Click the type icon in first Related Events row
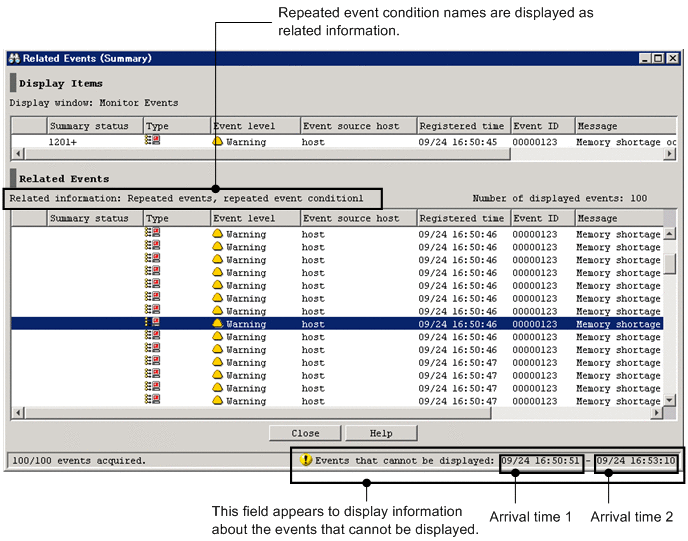 pos(153,234)
